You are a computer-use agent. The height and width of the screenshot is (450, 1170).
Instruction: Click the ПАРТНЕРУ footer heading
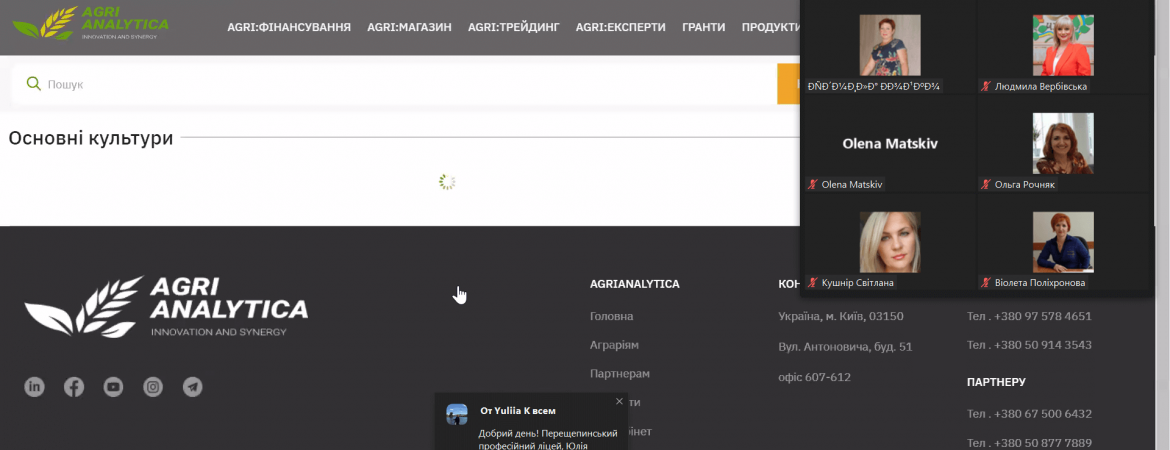pos(996,382)
